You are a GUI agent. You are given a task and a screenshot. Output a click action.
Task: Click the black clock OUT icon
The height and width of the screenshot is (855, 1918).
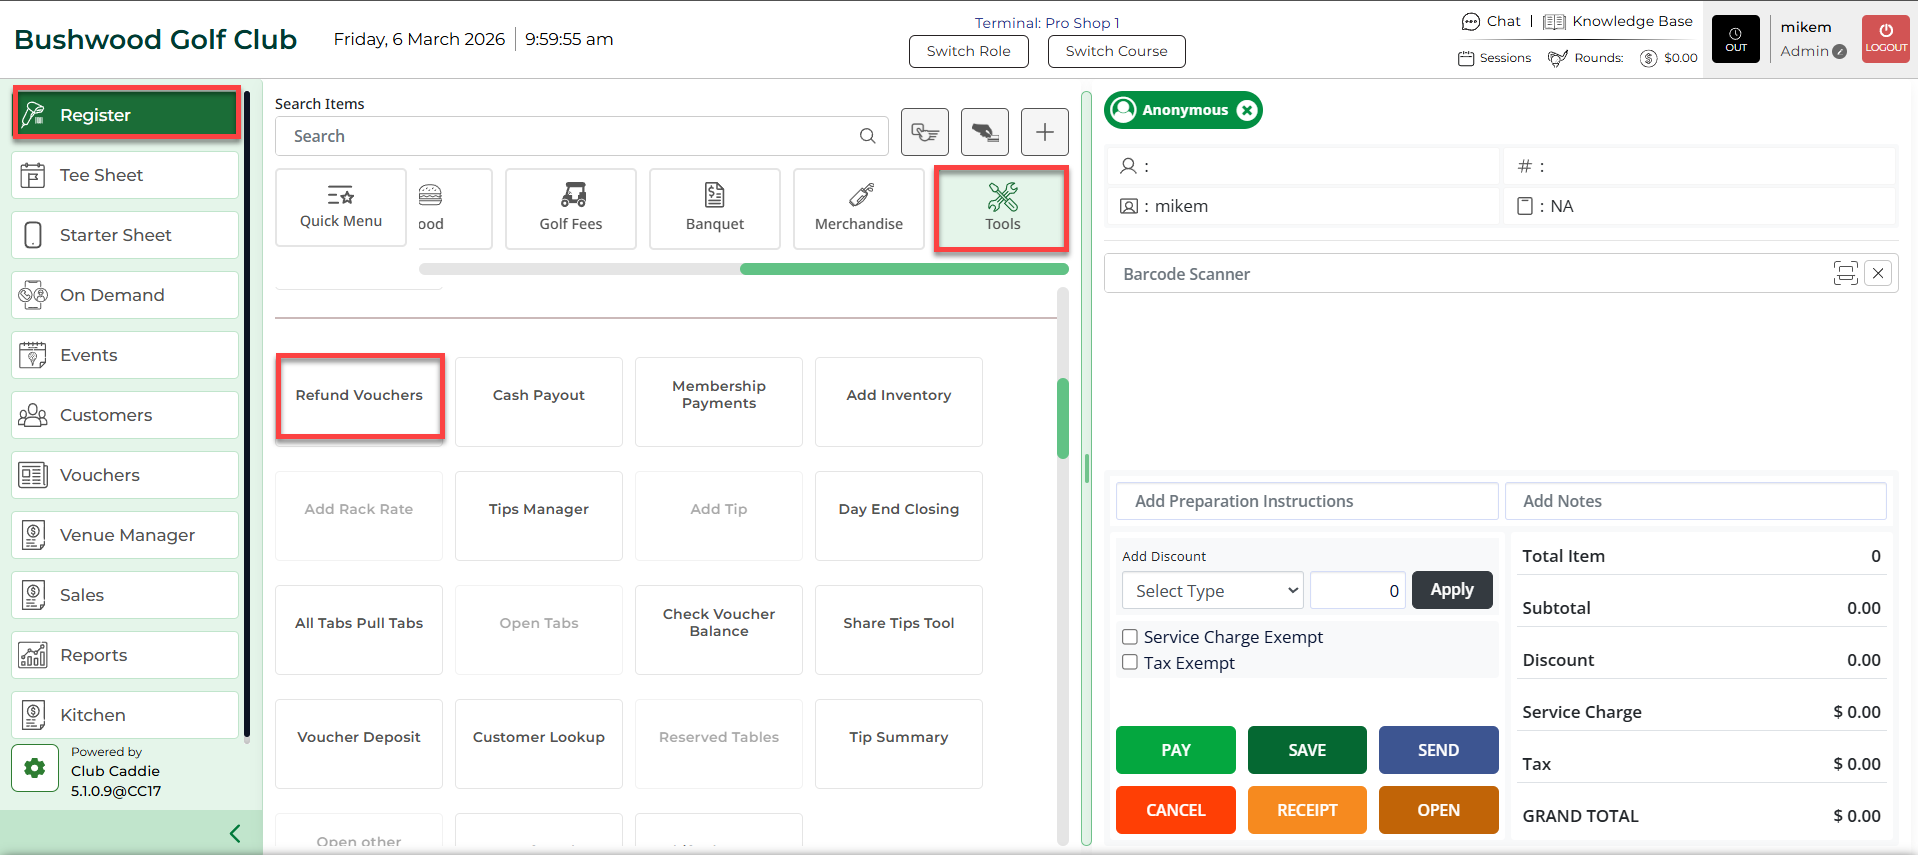tap(1735, 39)
